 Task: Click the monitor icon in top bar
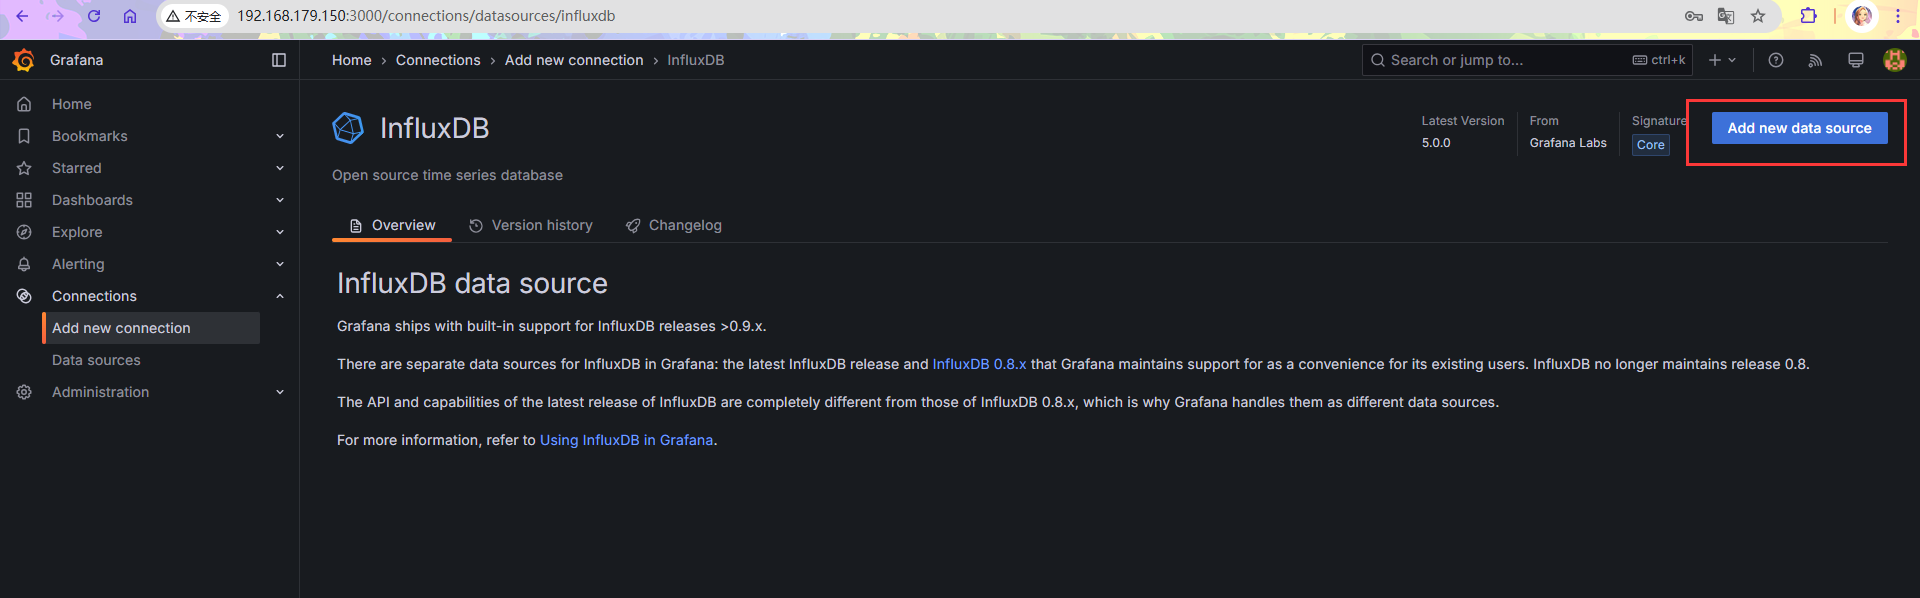click(x=1856, y=60)
